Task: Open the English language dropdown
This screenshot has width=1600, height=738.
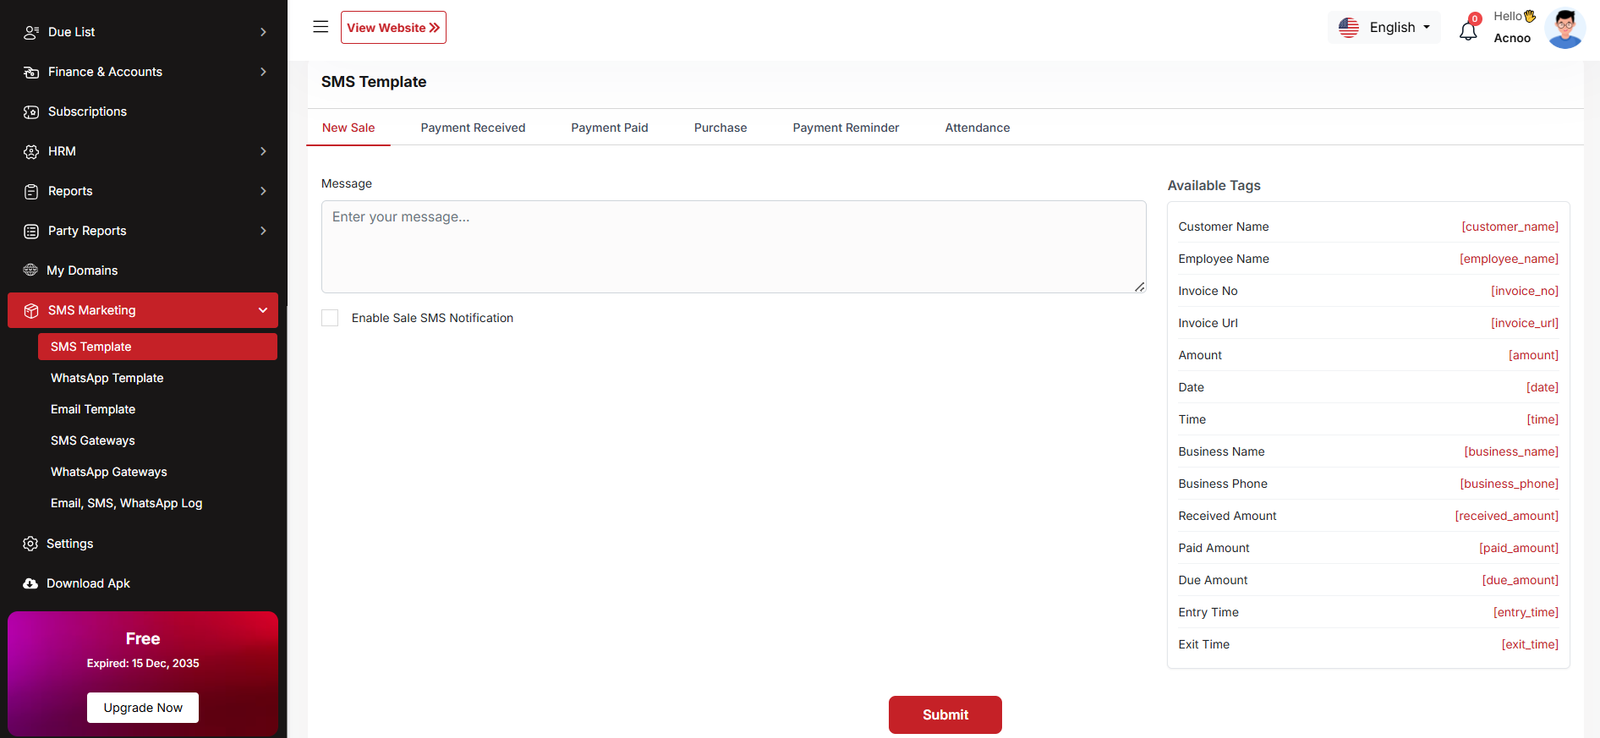Action: [1384, 27]
